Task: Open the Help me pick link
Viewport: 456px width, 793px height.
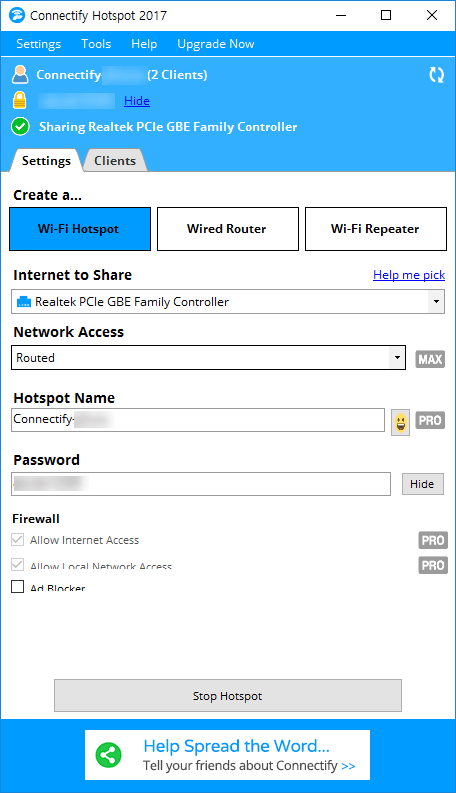Action: 409,275
